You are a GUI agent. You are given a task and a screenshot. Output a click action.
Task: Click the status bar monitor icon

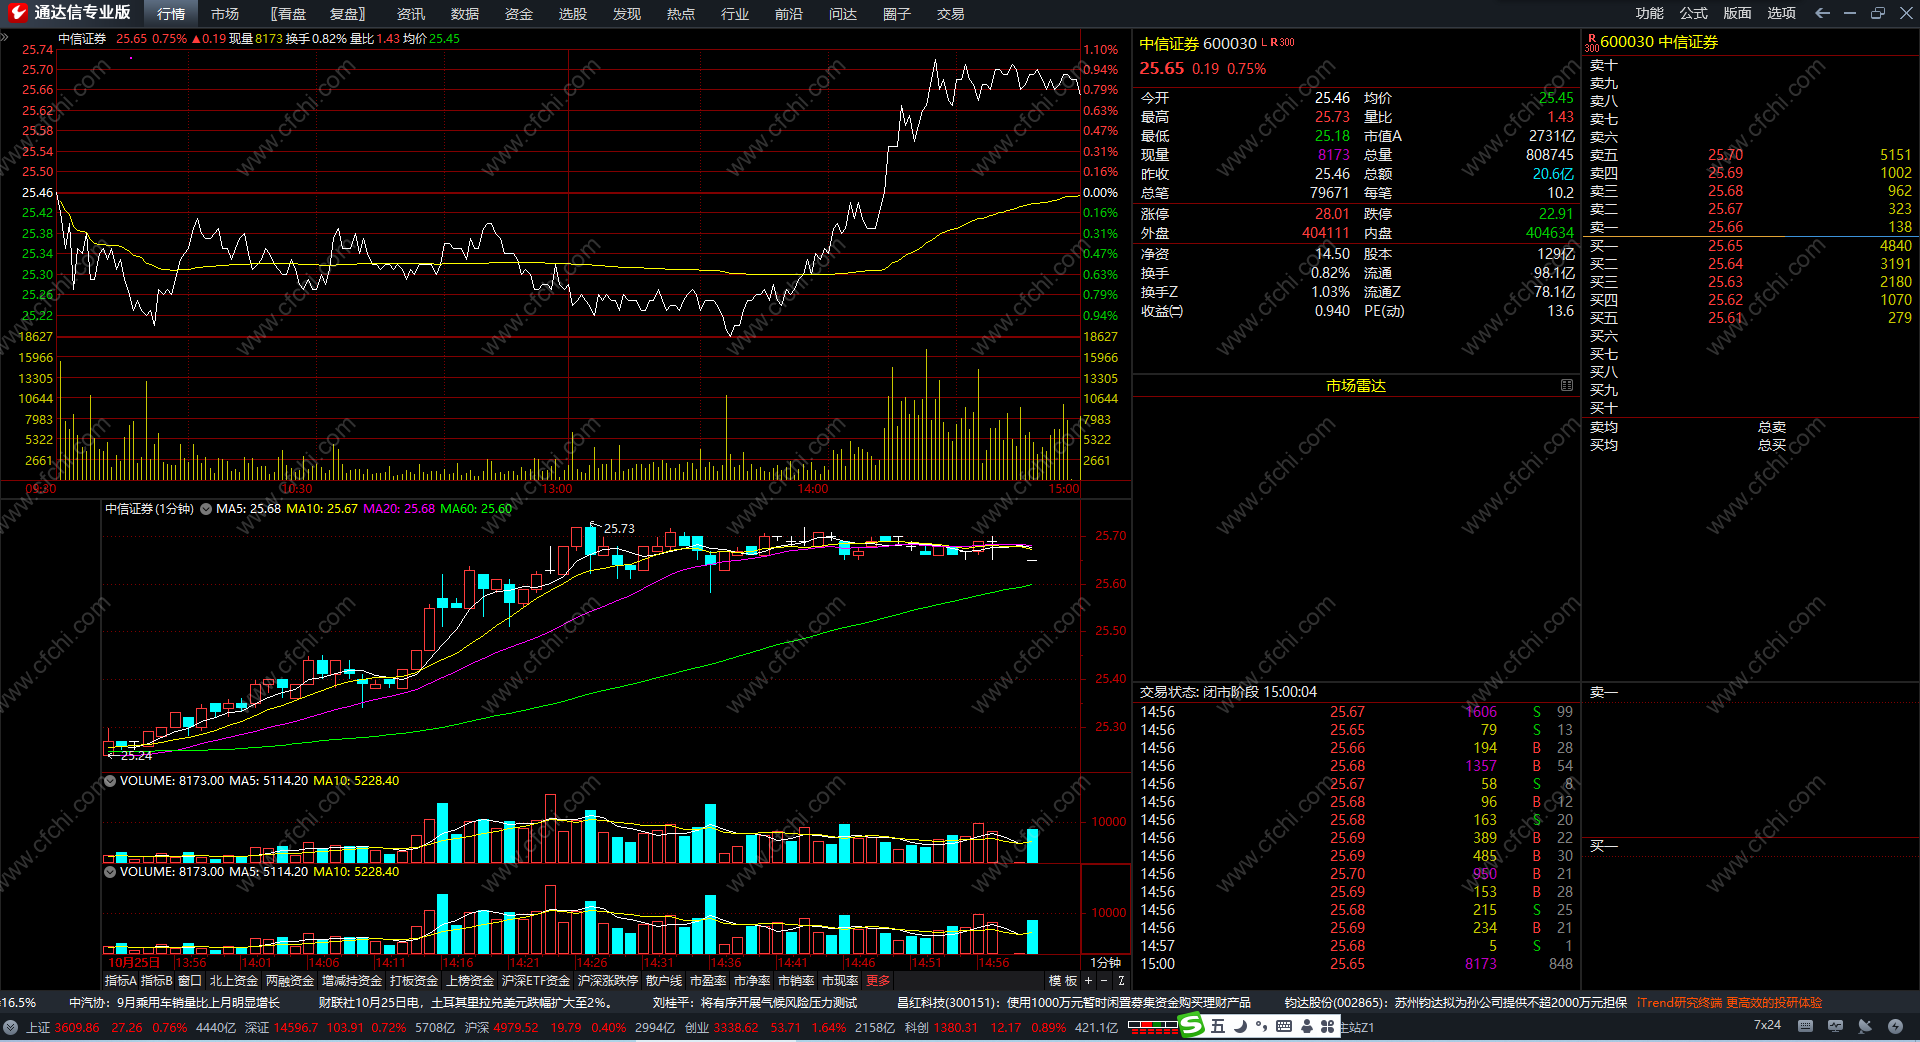[x=1835, y=1026]
